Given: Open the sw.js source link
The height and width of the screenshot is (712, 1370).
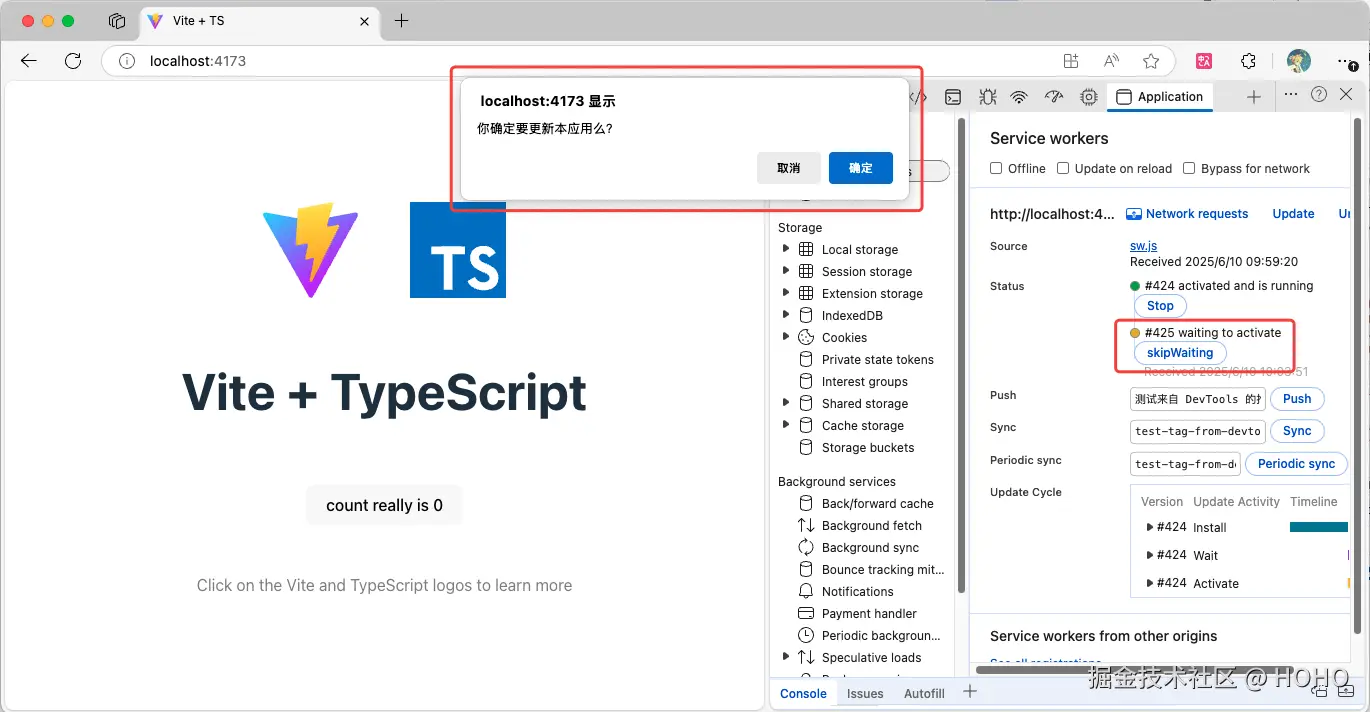Looking at the screenshot, I should coord(1143,246).
